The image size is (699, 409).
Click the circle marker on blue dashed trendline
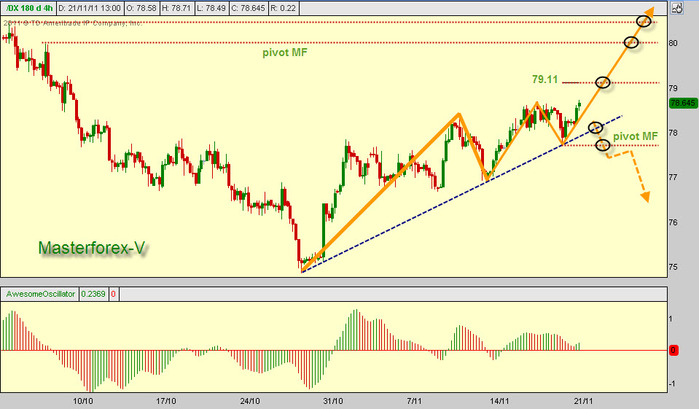coord(596,128)
